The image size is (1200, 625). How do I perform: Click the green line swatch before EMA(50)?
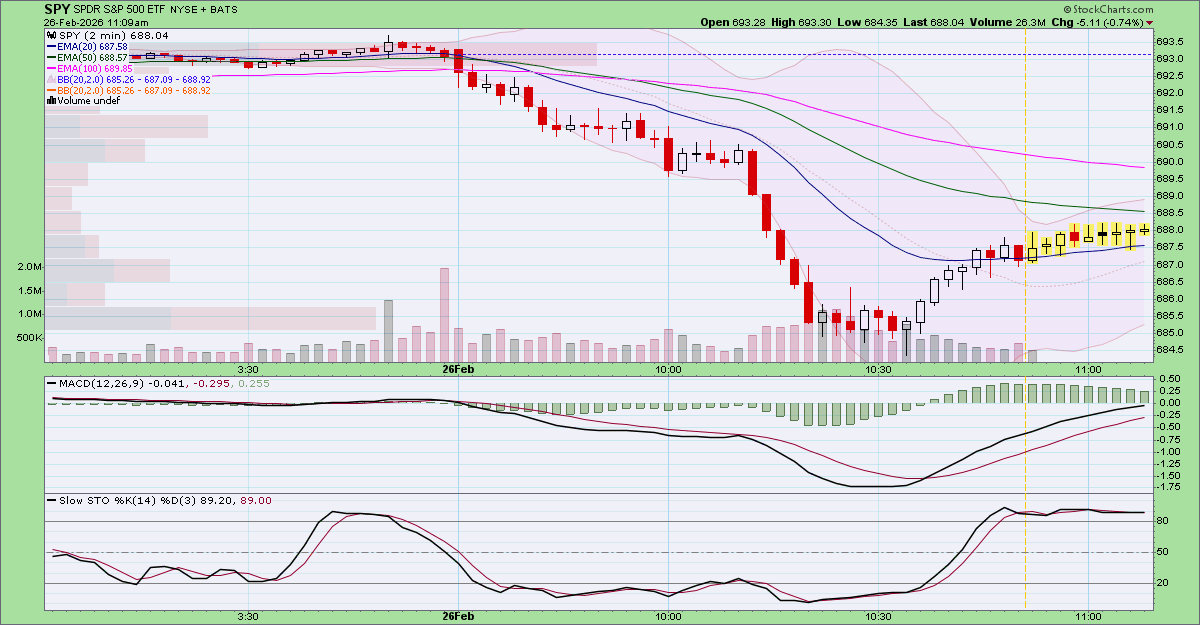pos(53,57)
